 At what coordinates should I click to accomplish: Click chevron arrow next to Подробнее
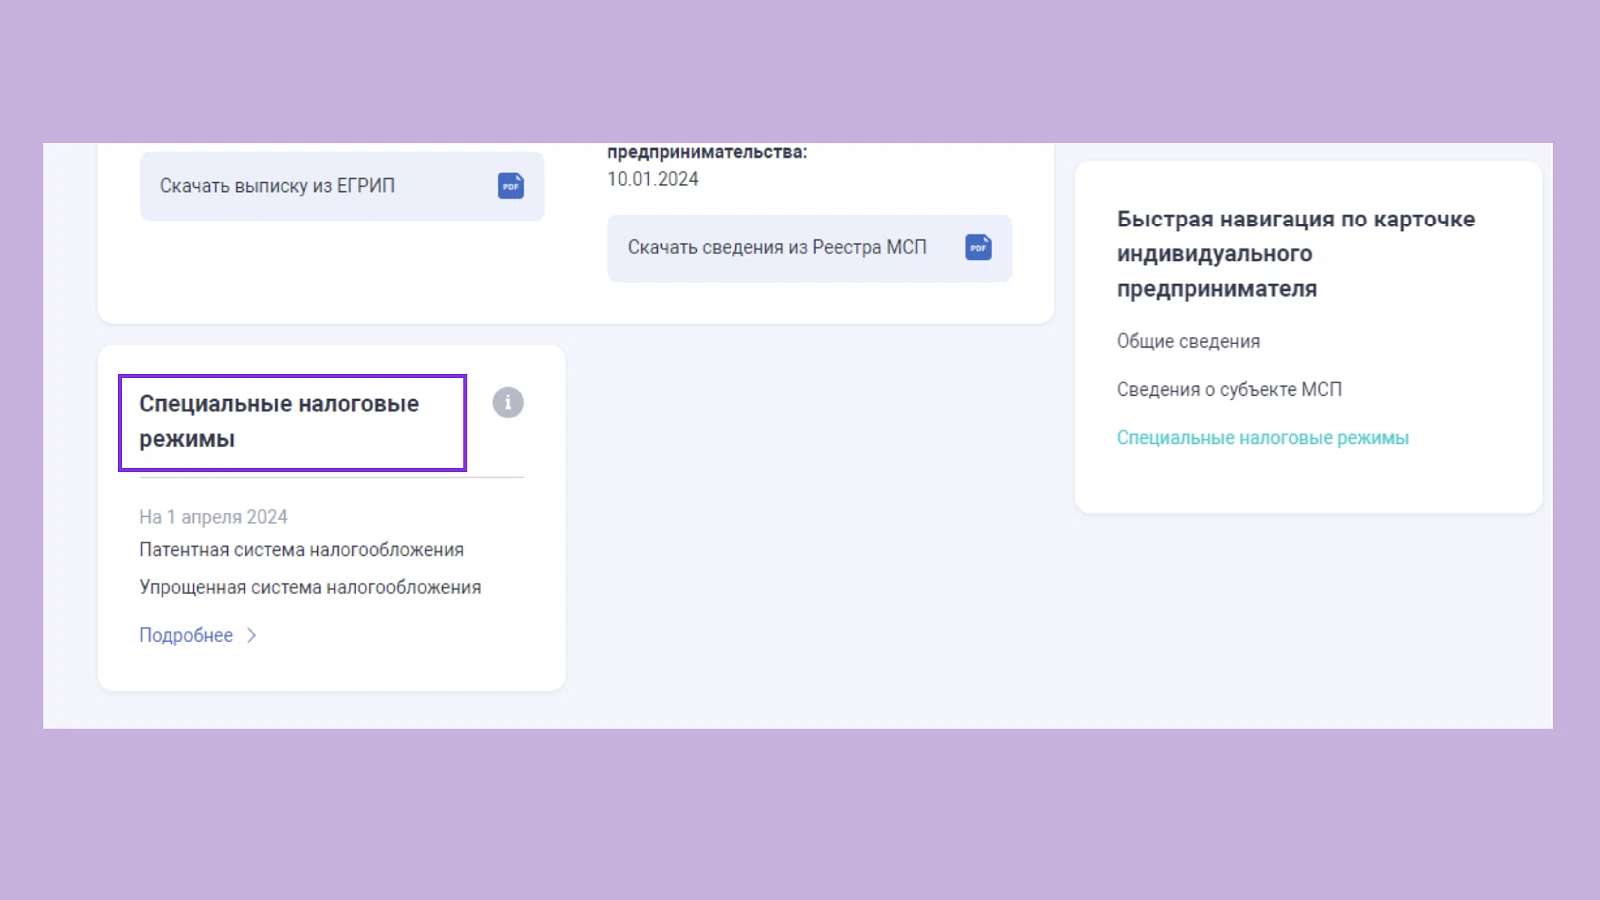pyautogui.click(x=252, y=635)
